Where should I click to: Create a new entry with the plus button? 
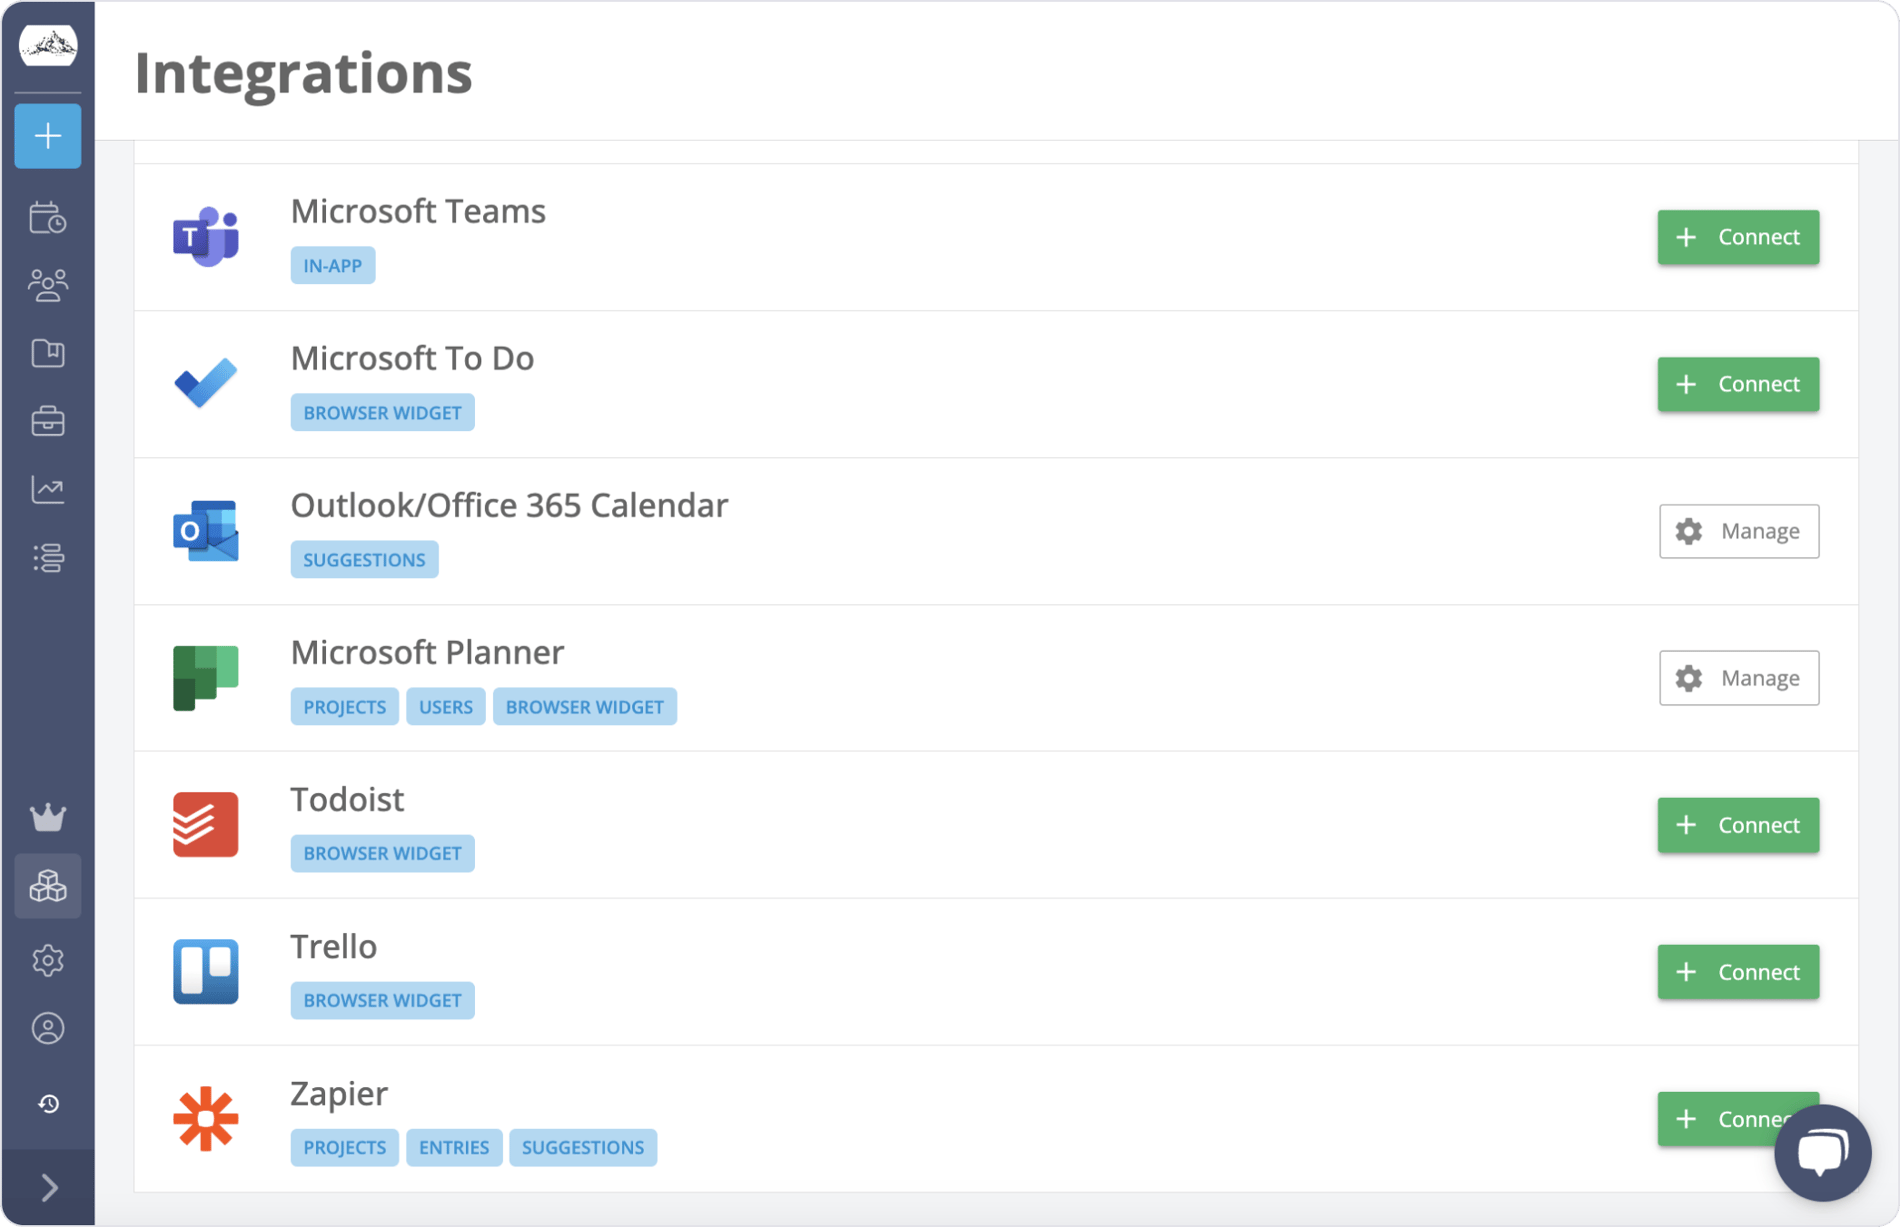click(47, 135)
